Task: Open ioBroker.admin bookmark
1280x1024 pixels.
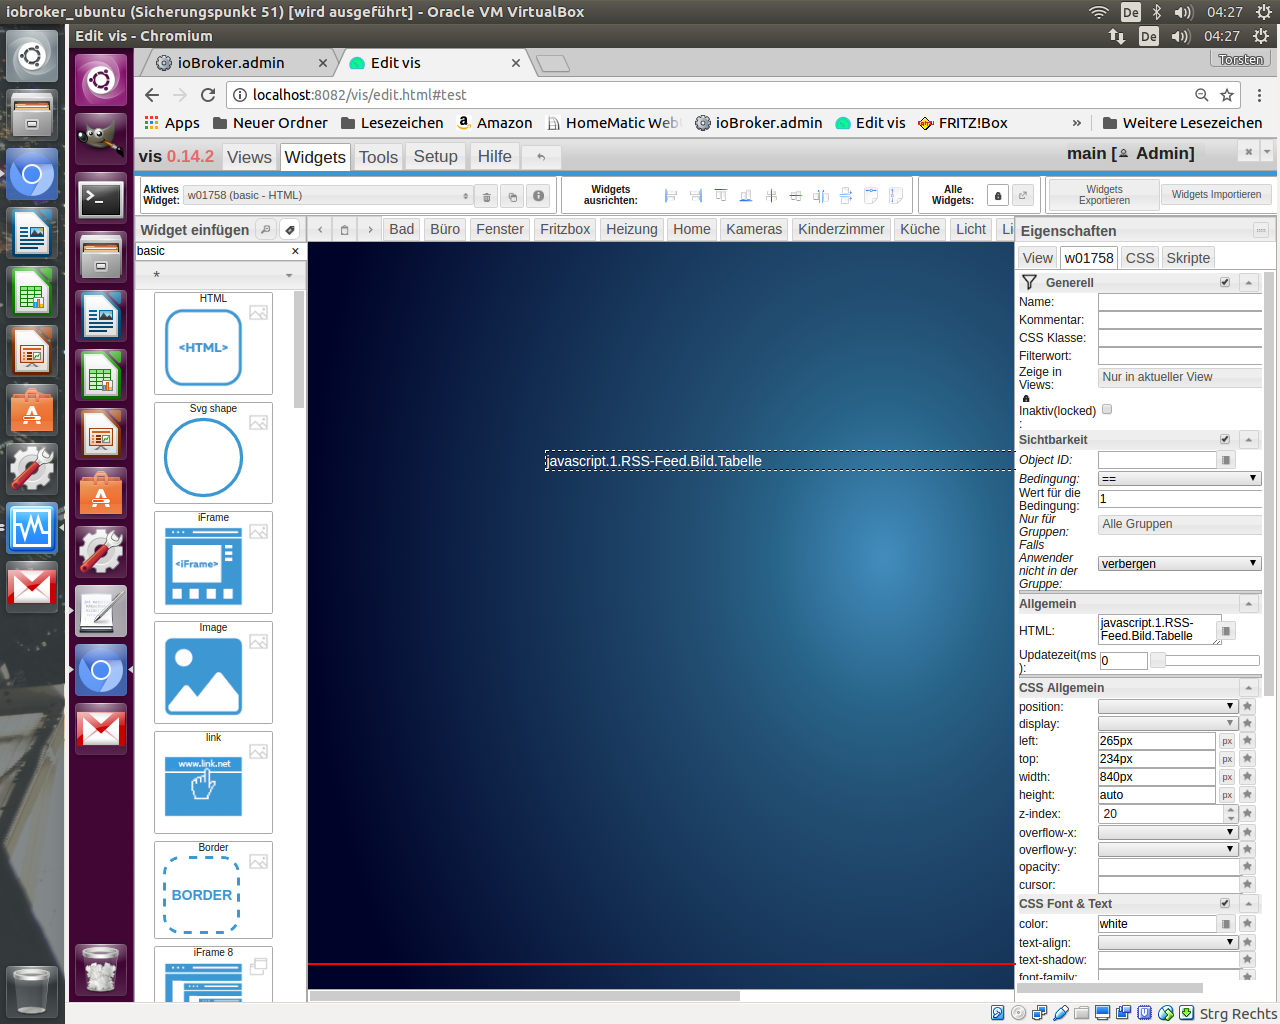Action: [758, 123]
